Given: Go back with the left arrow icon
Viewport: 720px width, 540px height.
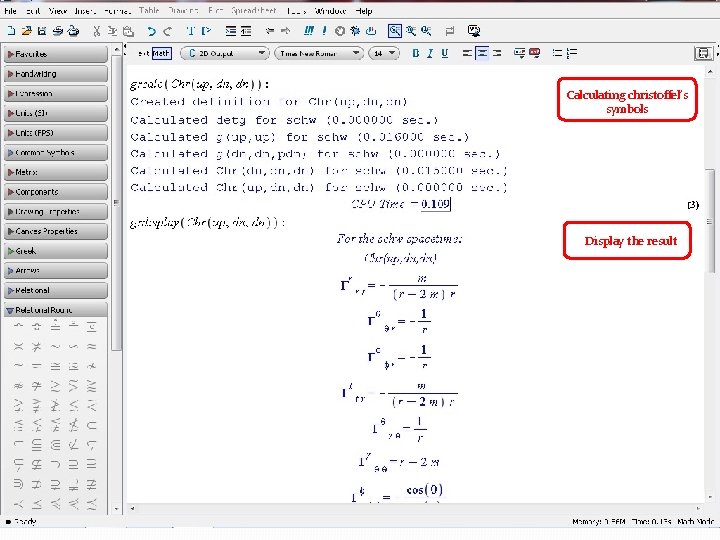Looking at the screenshot, I should [270, 31].
